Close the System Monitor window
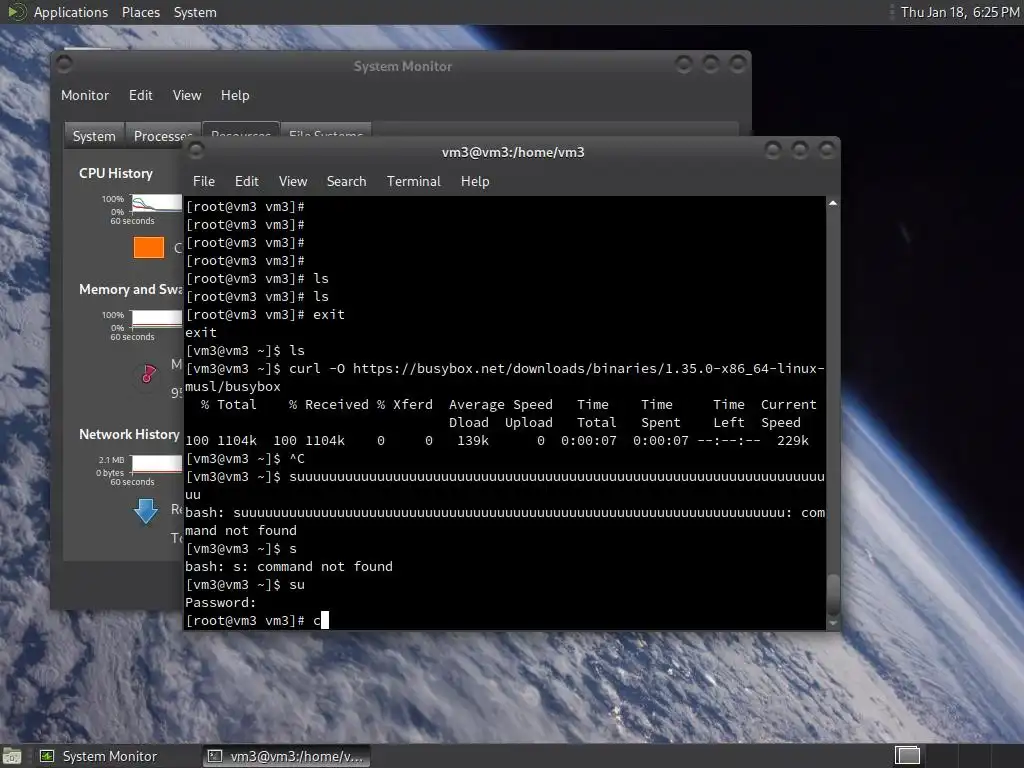Screen dimensions: 1024x768 pyautogui.click(x=737, y=64)
